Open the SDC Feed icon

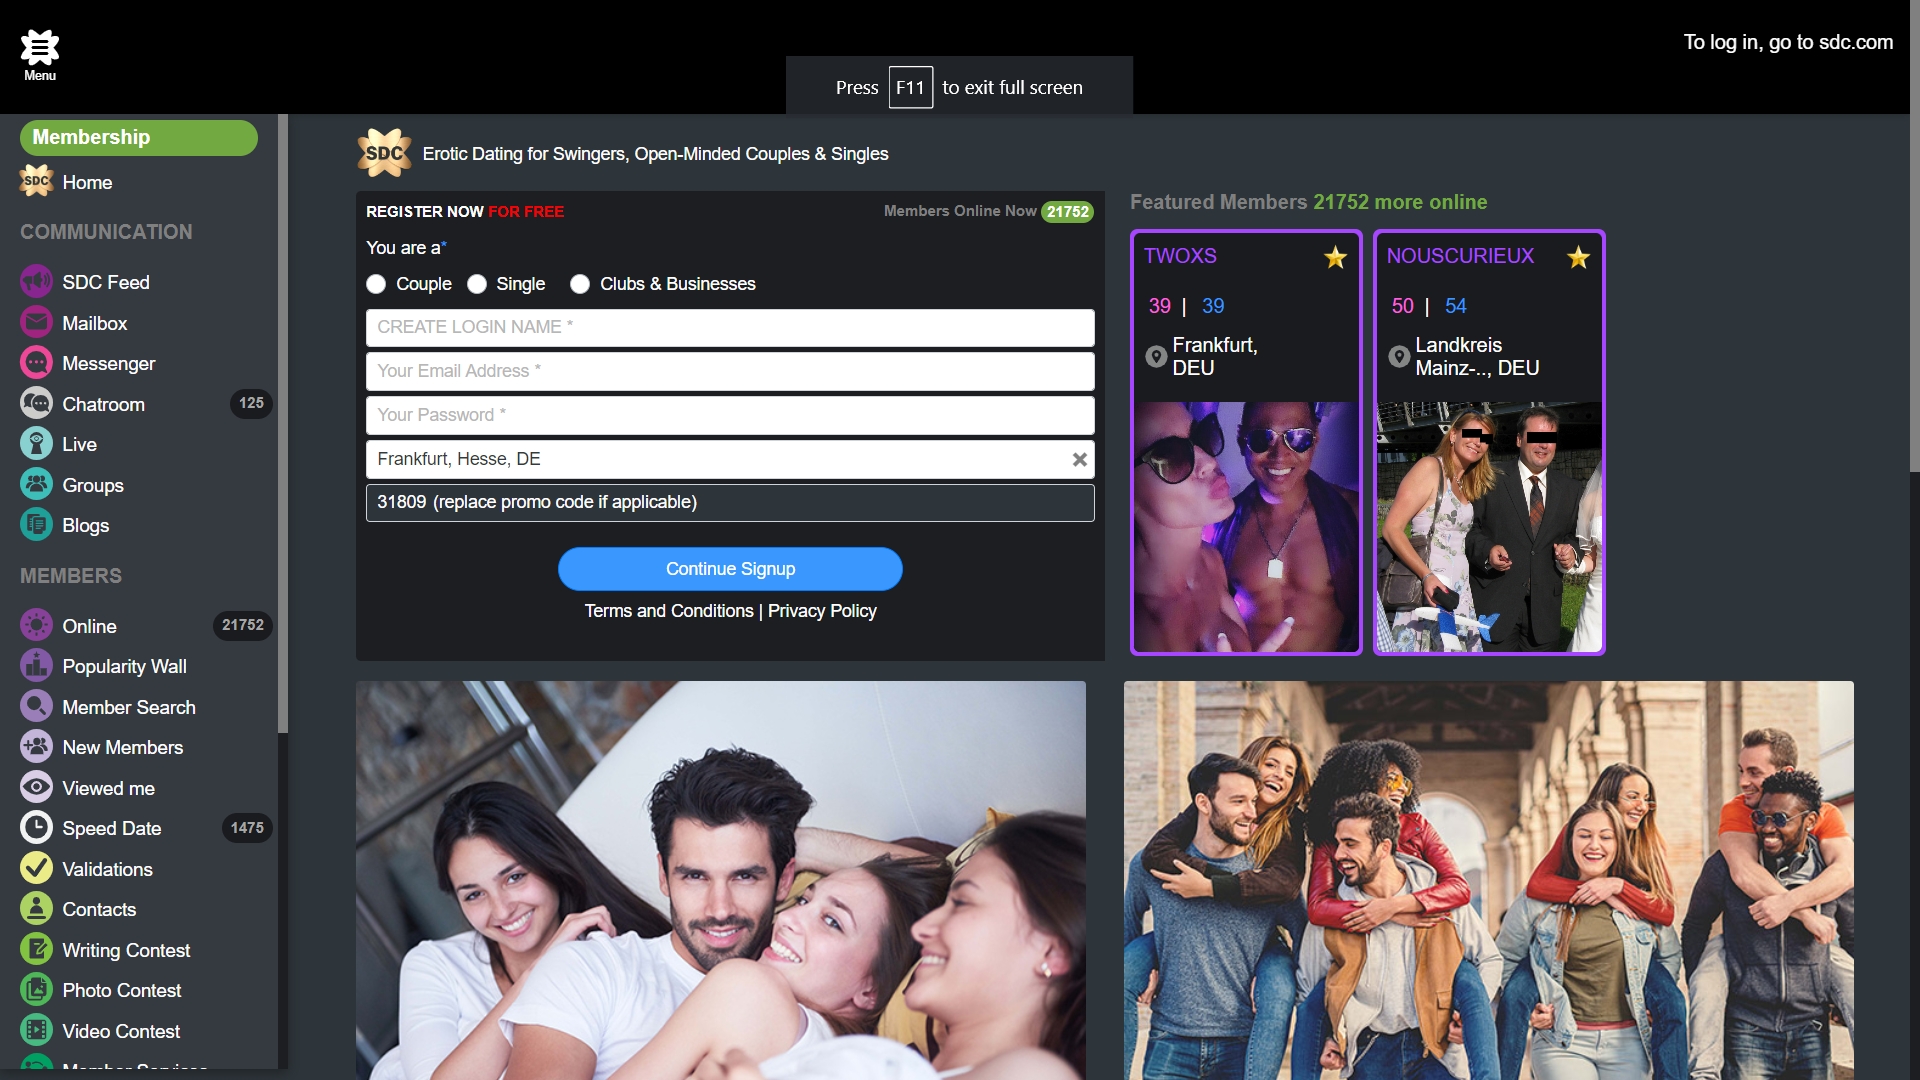point(37,282)
